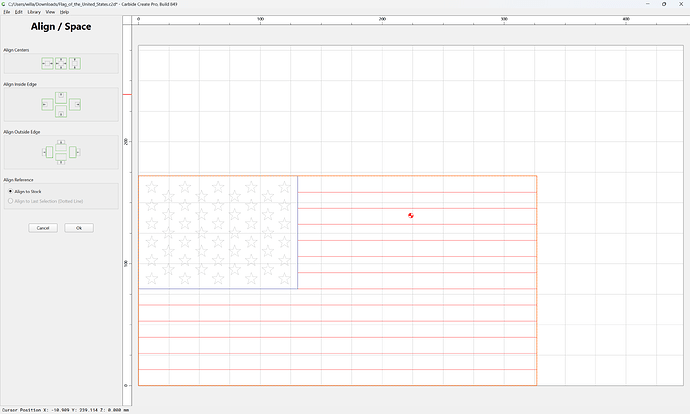Open the Help menu

pyautogui.click(x=64, y=12)
